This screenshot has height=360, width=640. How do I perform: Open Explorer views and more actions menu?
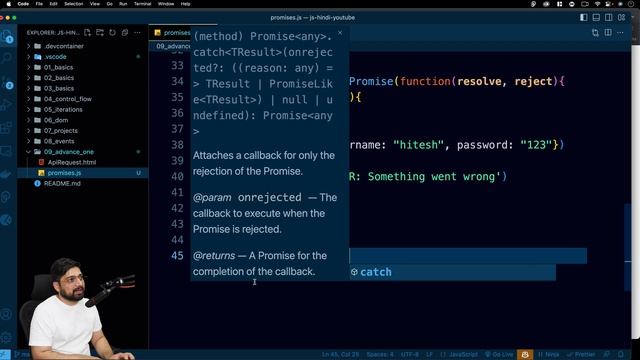tap(137, 32)
